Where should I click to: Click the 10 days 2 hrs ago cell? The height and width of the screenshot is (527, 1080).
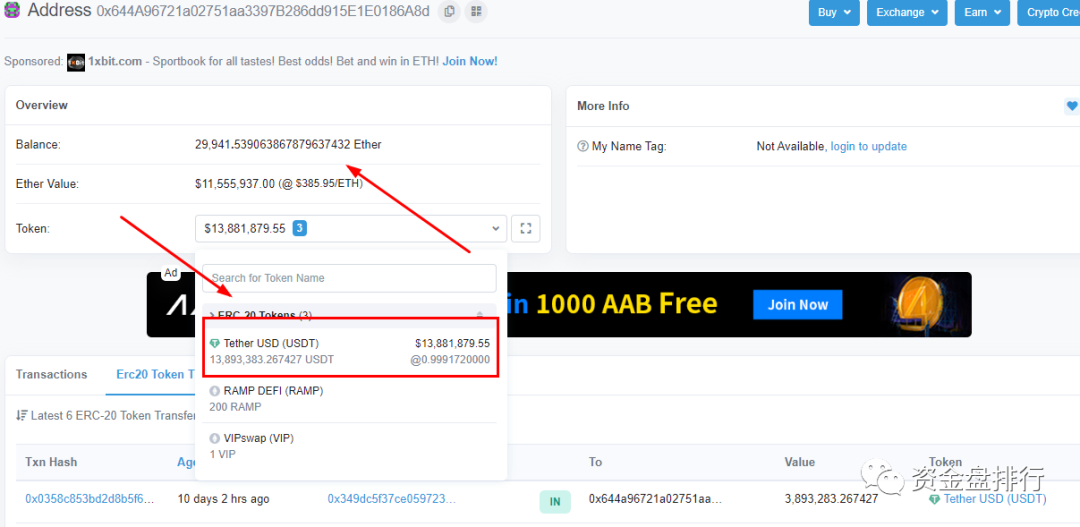click(223, 499)
